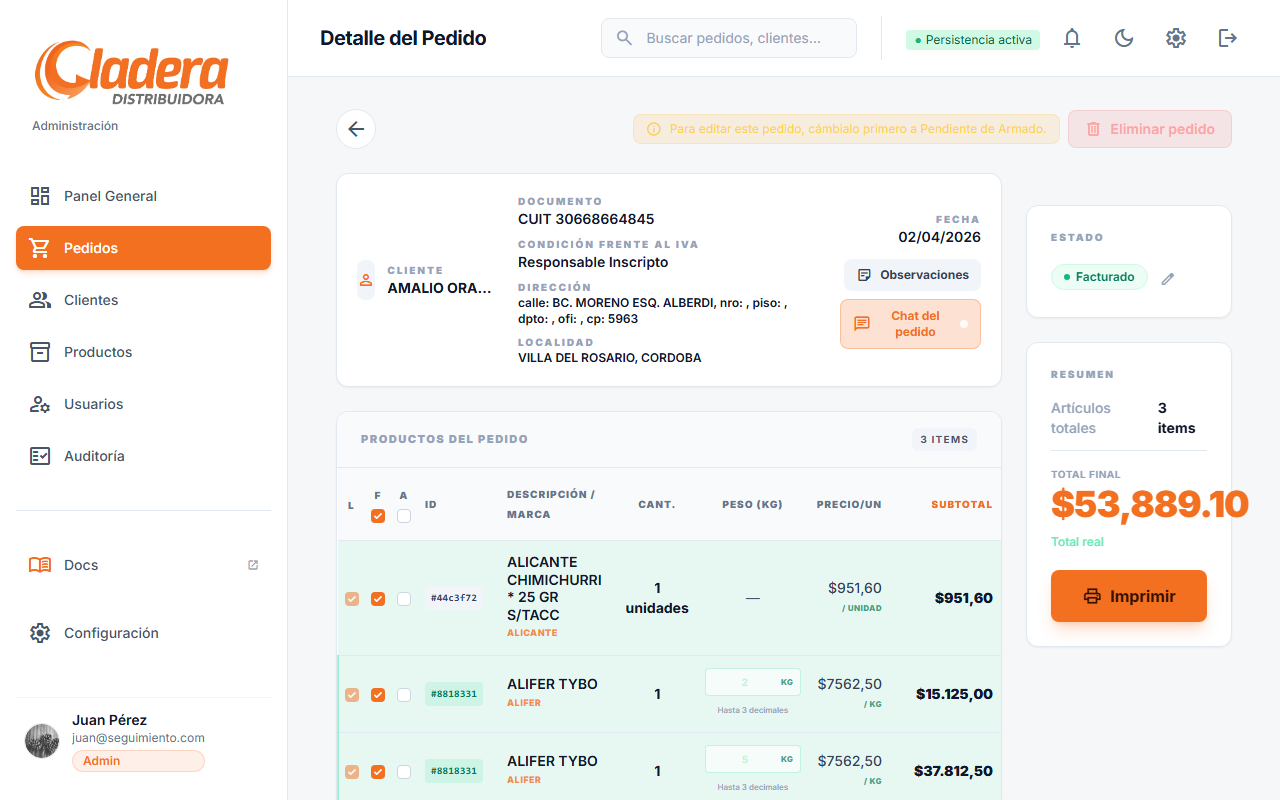Open settings with the top-bar gear icon

point(1176,37)
